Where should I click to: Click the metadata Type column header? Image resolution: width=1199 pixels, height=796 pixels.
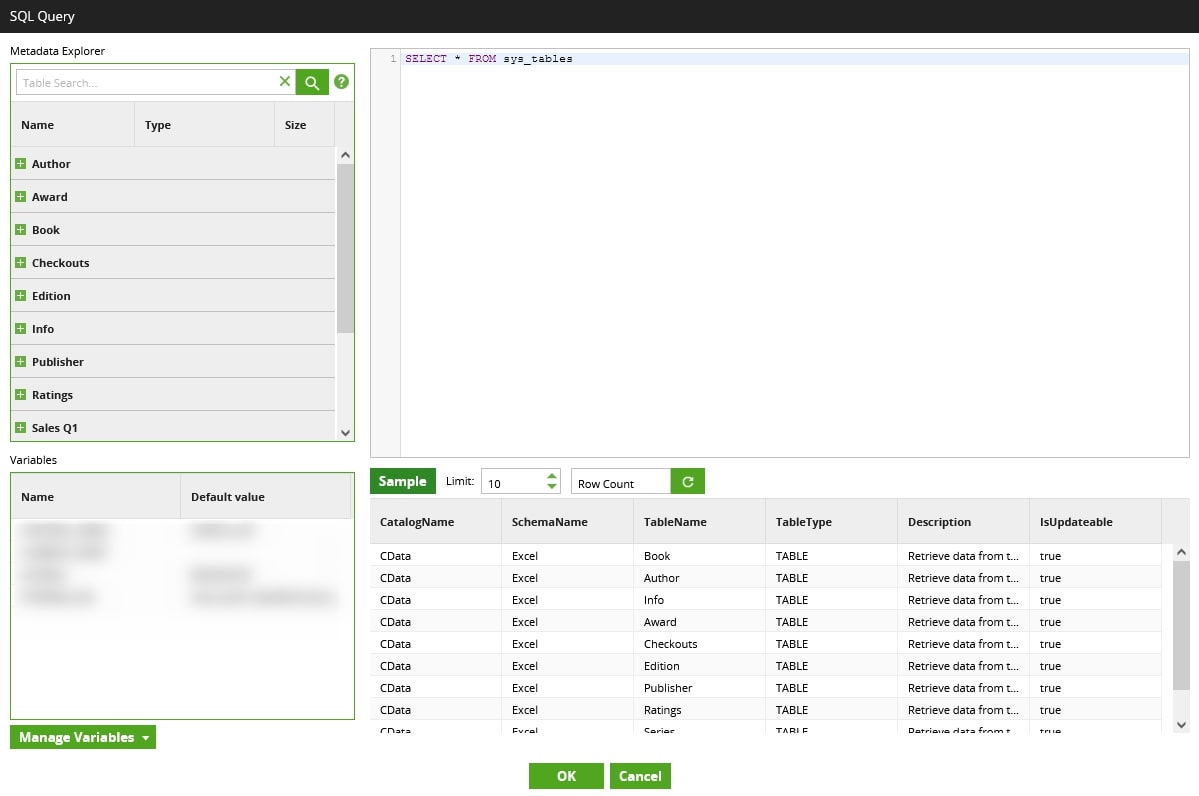pyautogui.click(x=204, y=125)
